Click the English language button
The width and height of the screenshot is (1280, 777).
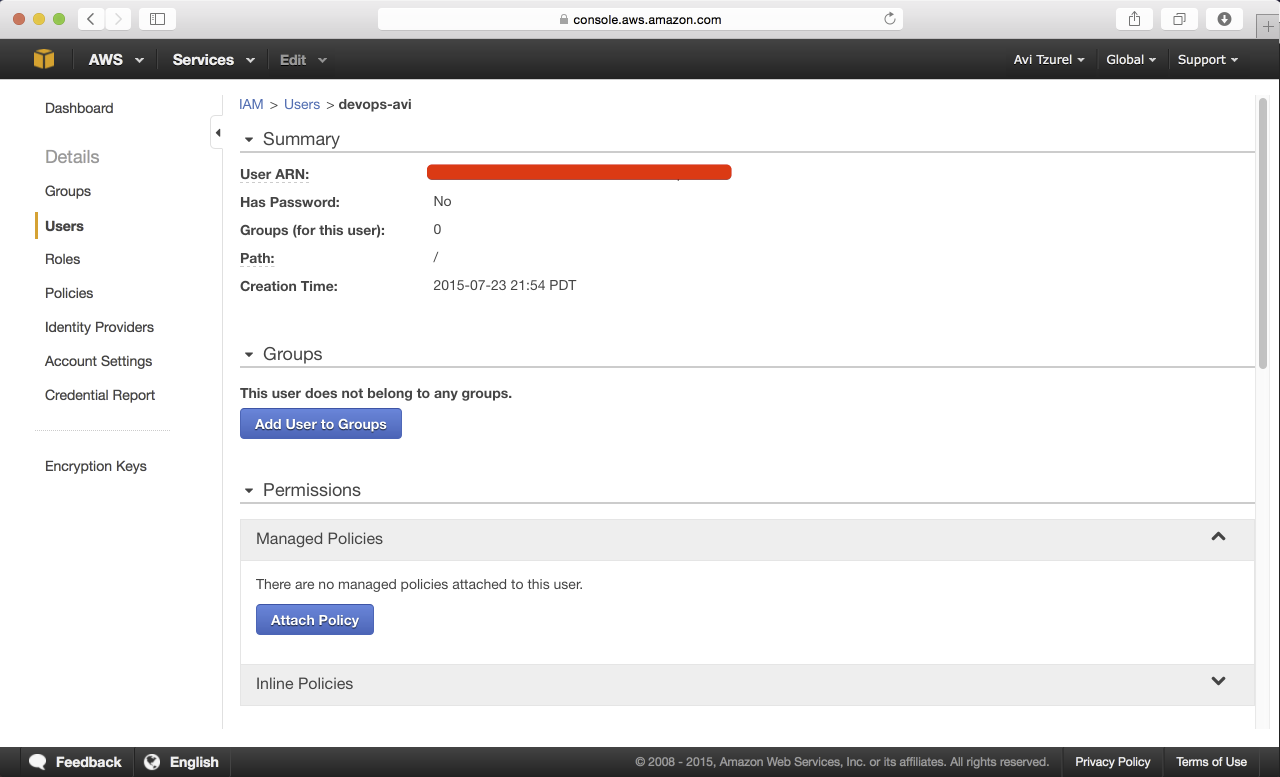coord(181,762)
